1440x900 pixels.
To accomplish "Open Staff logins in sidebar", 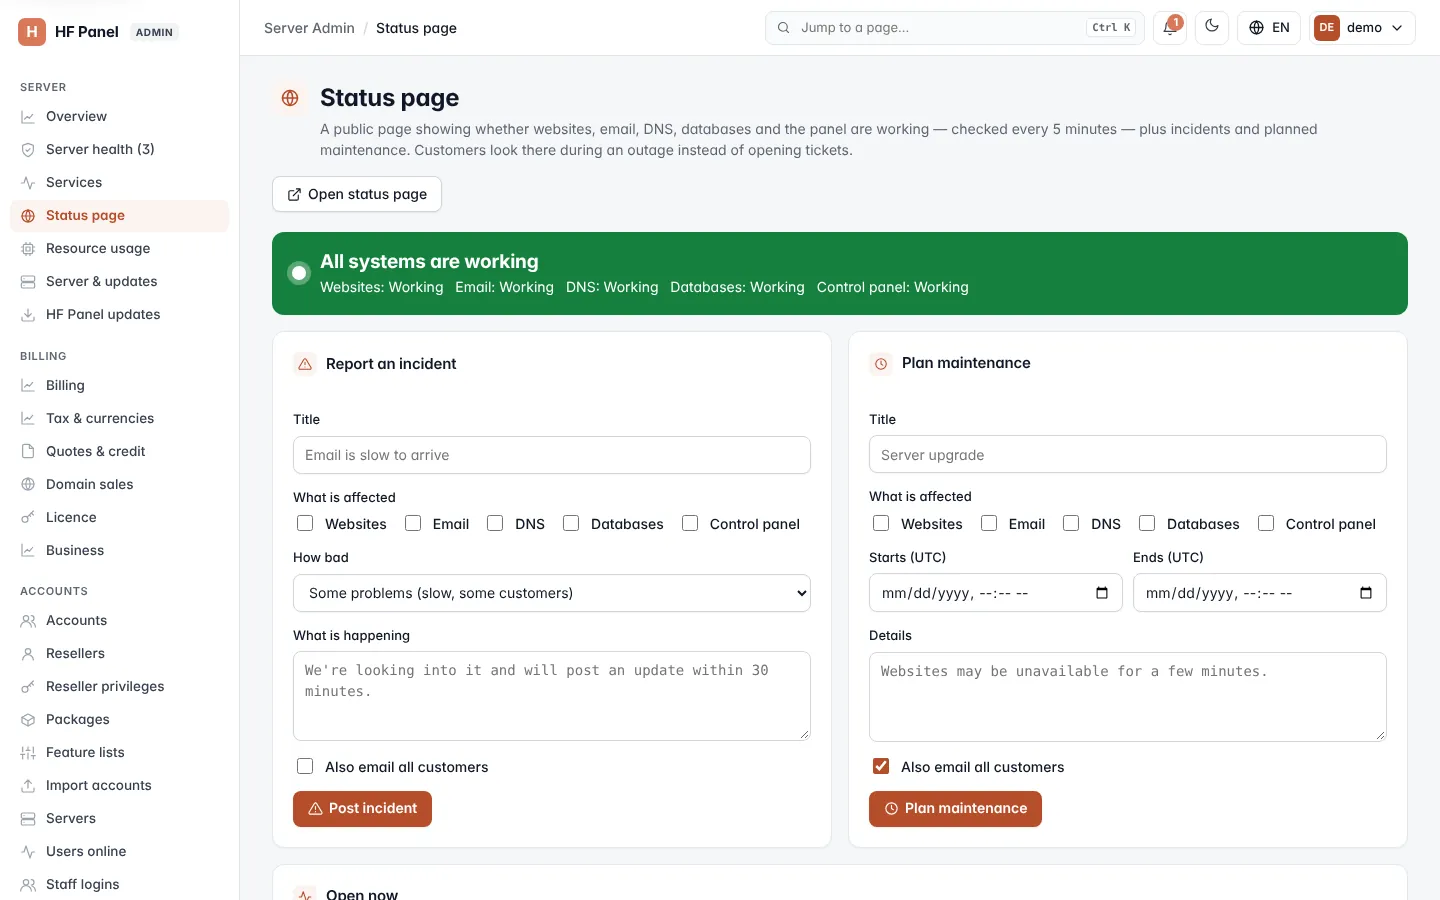I will click(119, 885).
